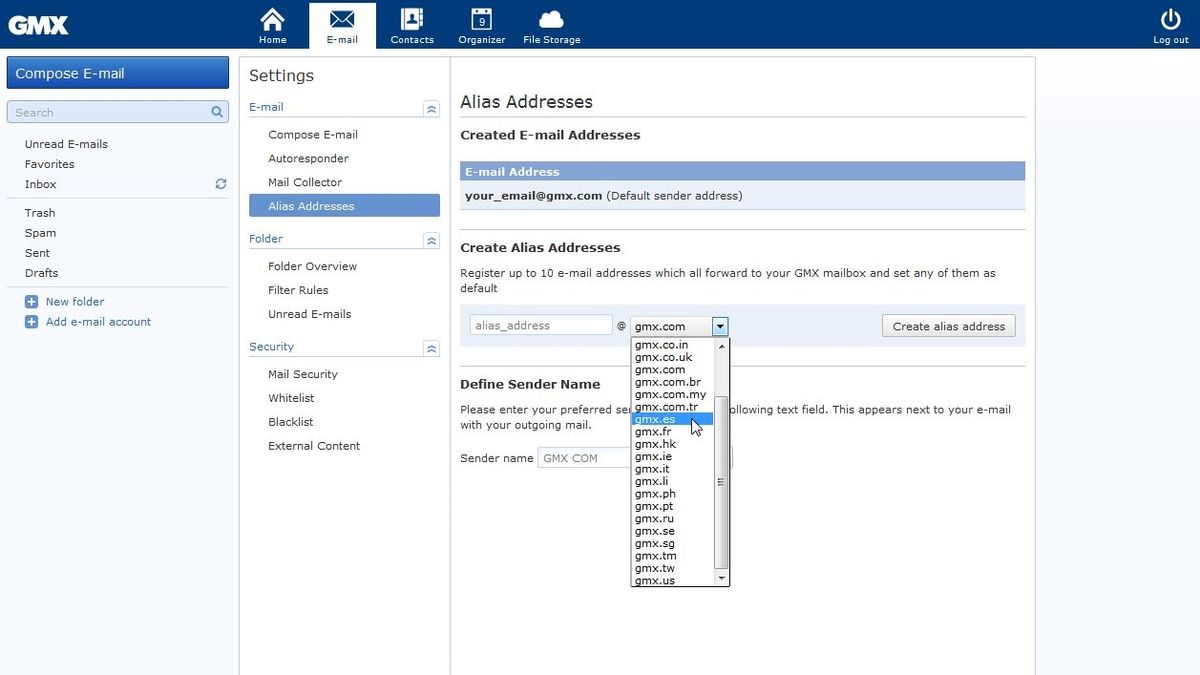Click the search magnifier icon

(216, 112)
